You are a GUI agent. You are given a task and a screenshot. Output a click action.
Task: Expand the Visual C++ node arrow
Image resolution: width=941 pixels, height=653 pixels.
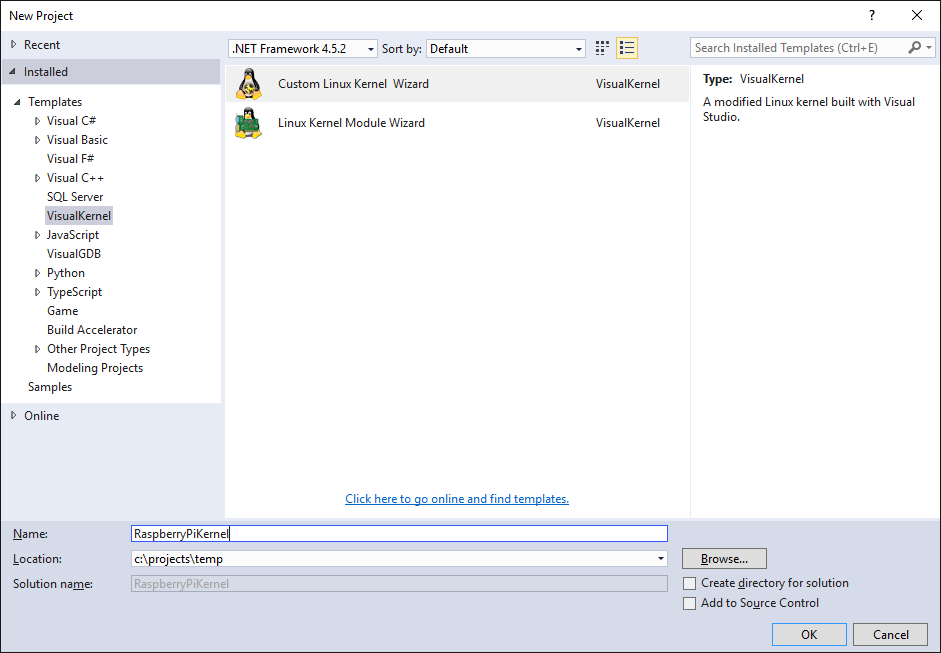pyautogui.click(x=37, y=178)
